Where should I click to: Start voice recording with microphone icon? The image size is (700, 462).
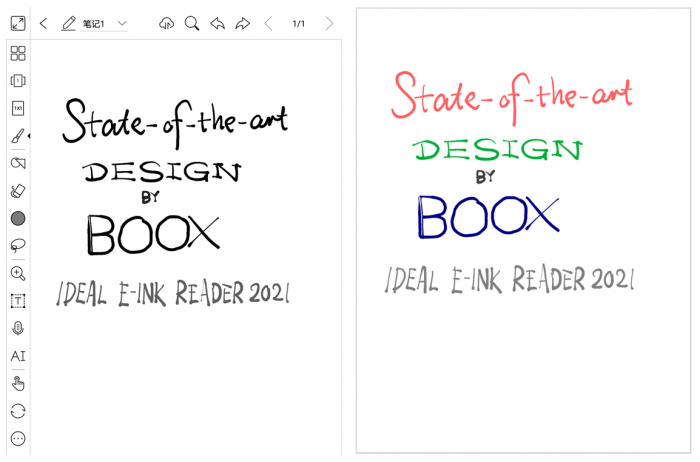pos(18,328)
